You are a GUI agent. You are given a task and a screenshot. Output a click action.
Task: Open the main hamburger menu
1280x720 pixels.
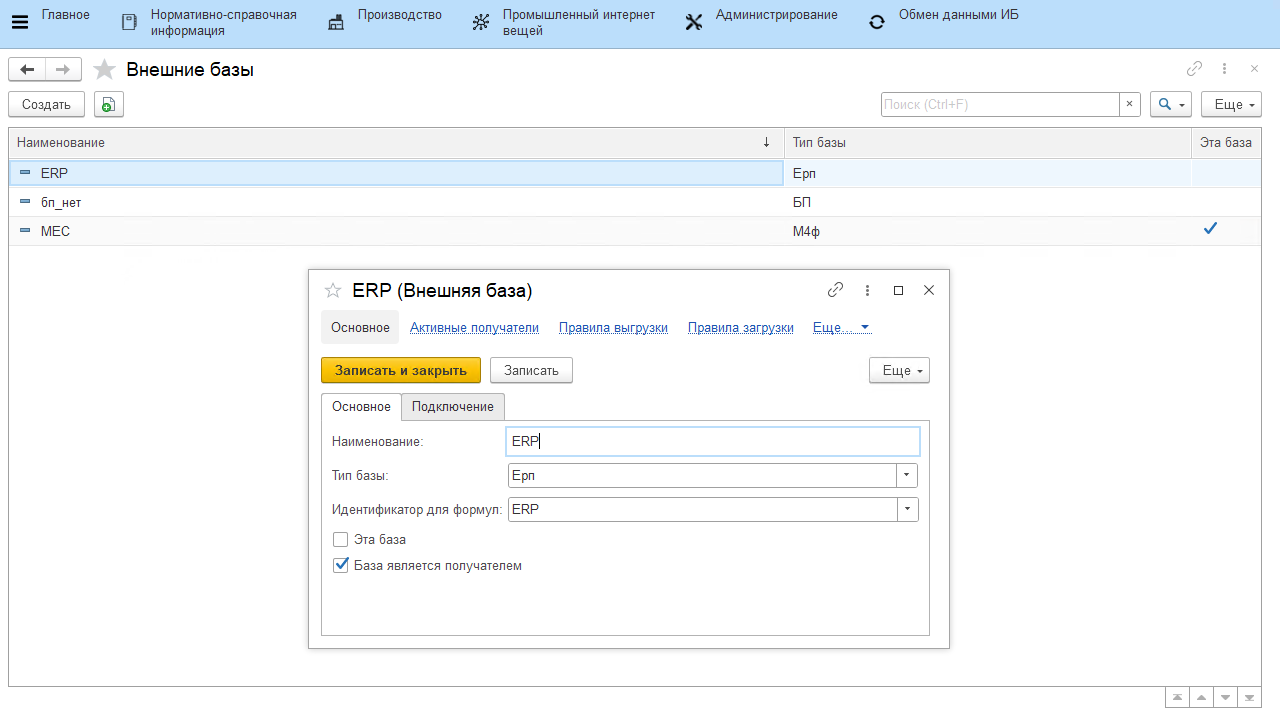click(x=19, y=23)
